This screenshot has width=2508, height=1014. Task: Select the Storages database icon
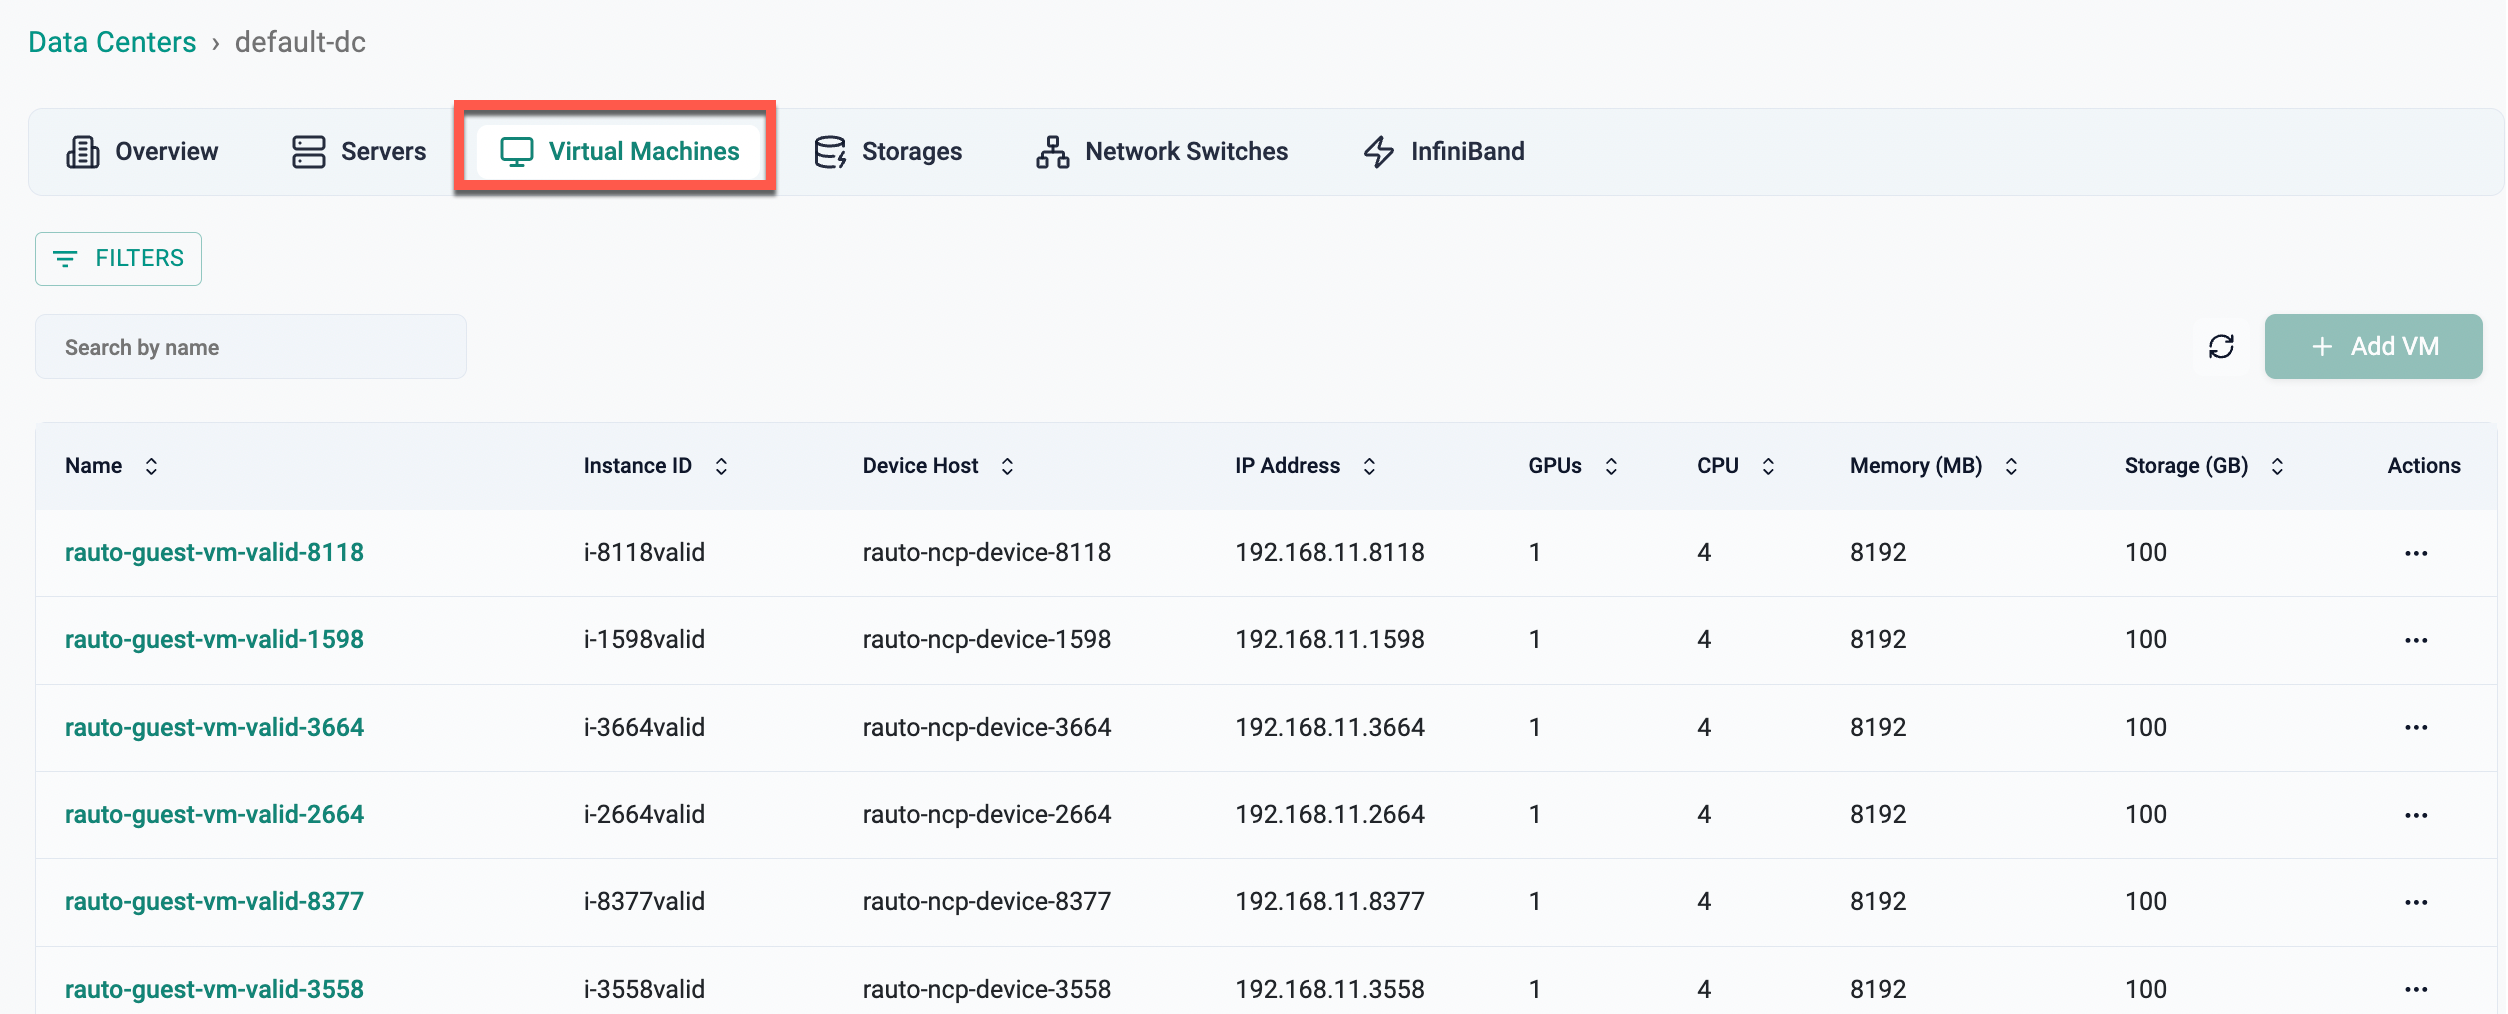pos(828,151)
